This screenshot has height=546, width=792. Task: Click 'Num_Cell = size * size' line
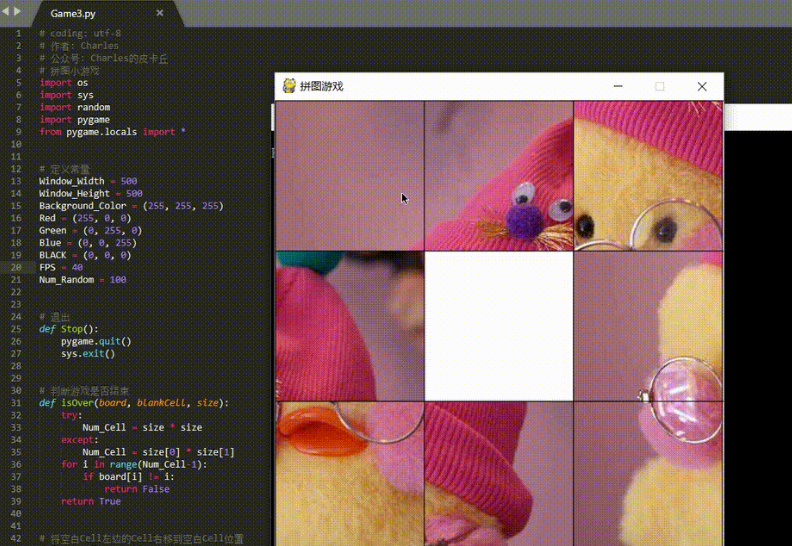click(142, 427)
